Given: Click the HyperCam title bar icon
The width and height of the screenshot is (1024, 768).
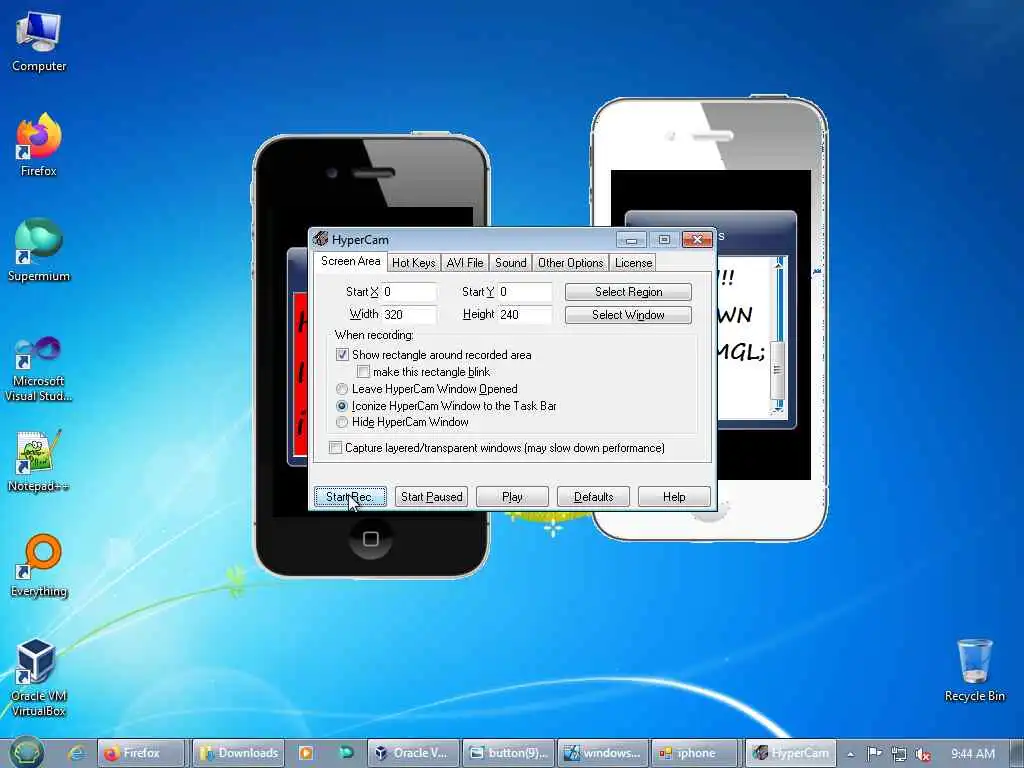Looking at the screenshot, I should pos(320,239).
